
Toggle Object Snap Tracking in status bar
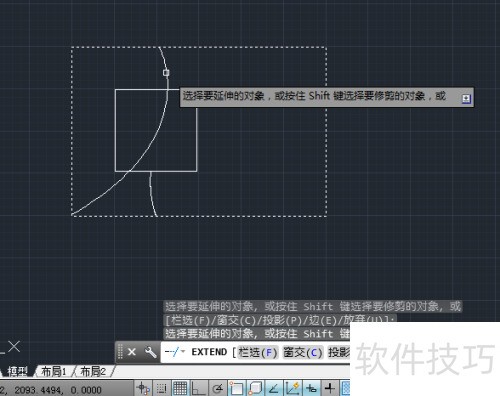point(274,388)
